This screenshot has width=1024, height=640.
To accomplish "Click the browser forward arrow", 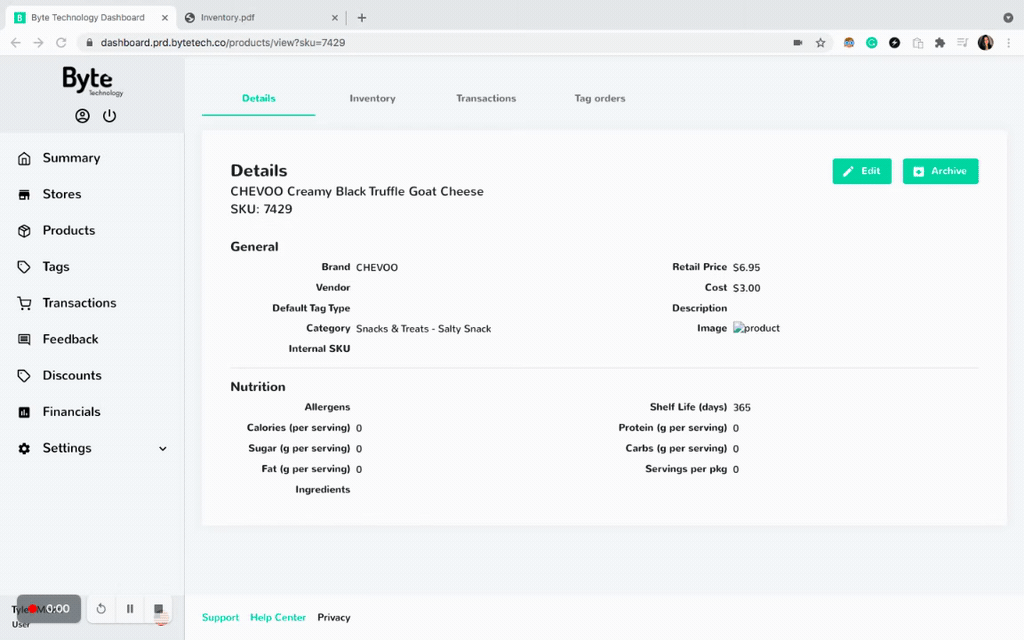I will [x=39, y=42].
